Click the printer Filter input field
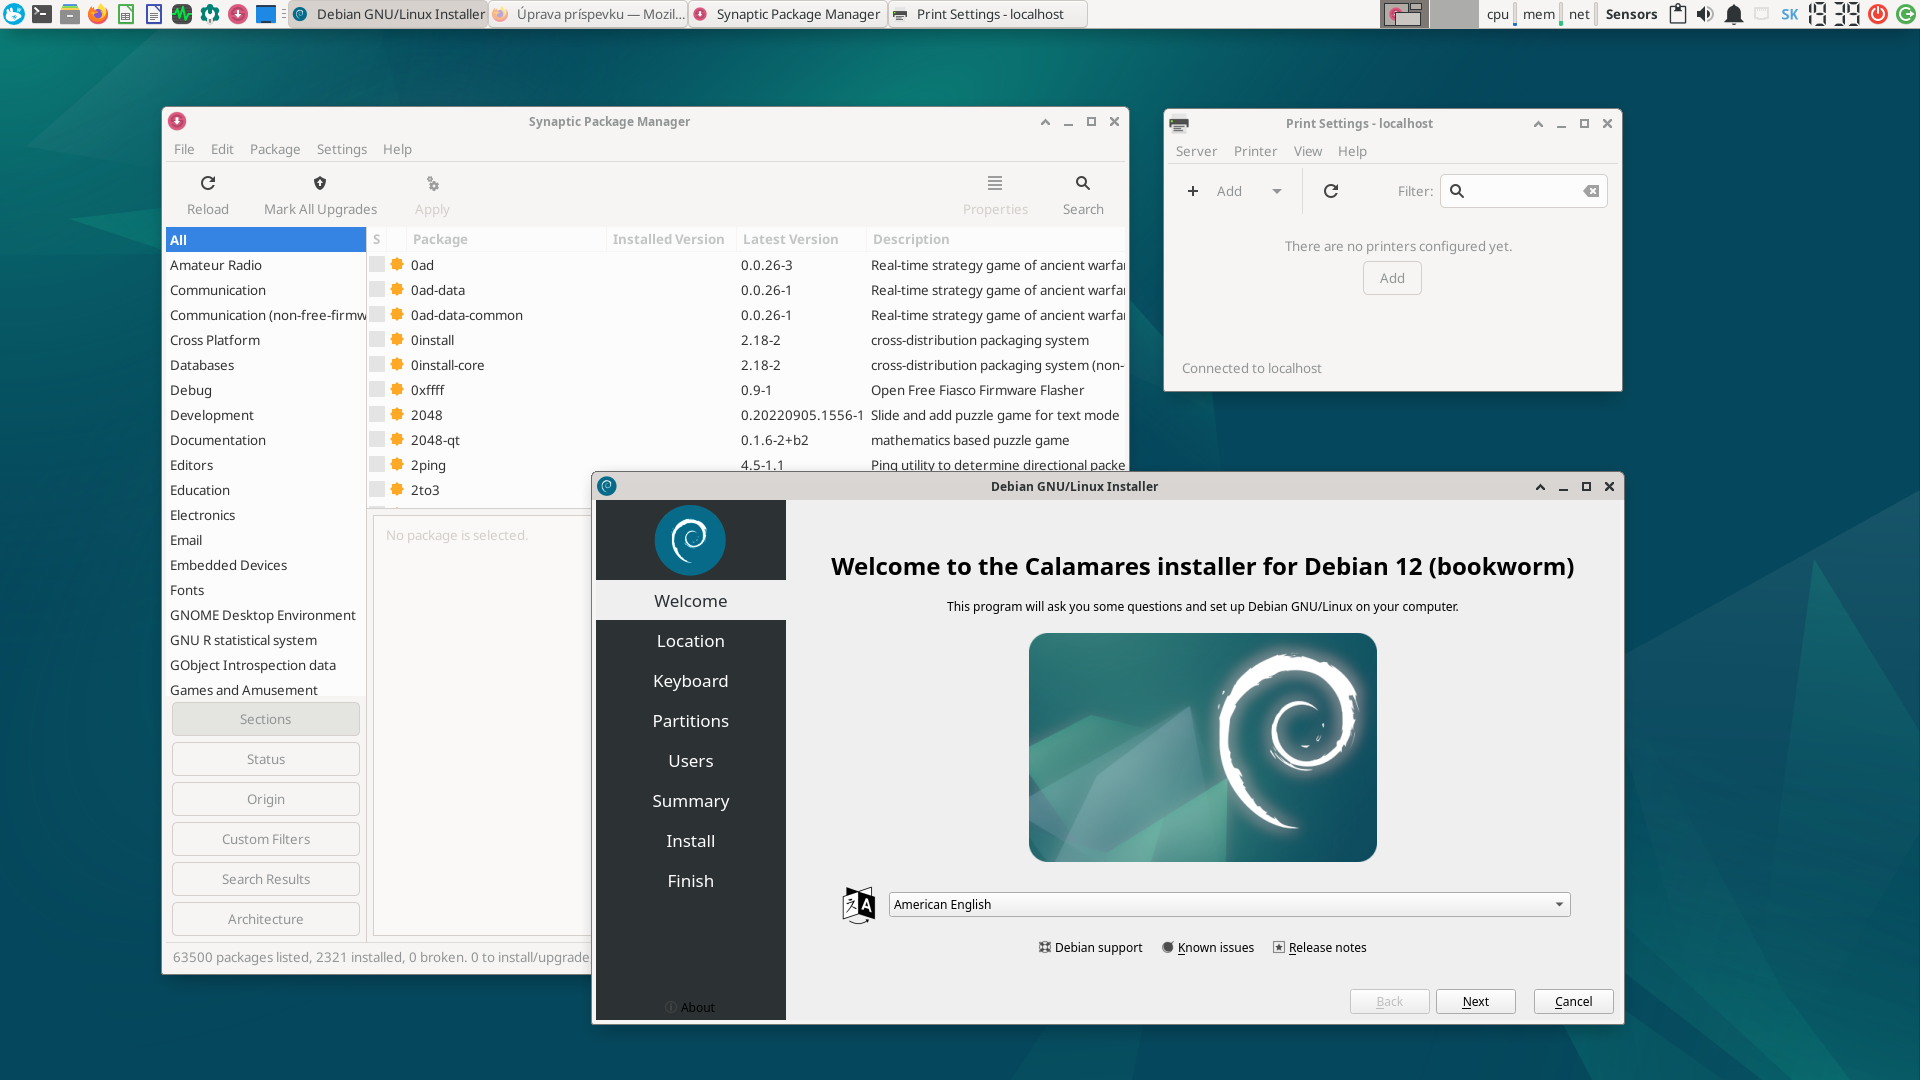The height and width of the screenshot is (1080, 1920). 1523,191
